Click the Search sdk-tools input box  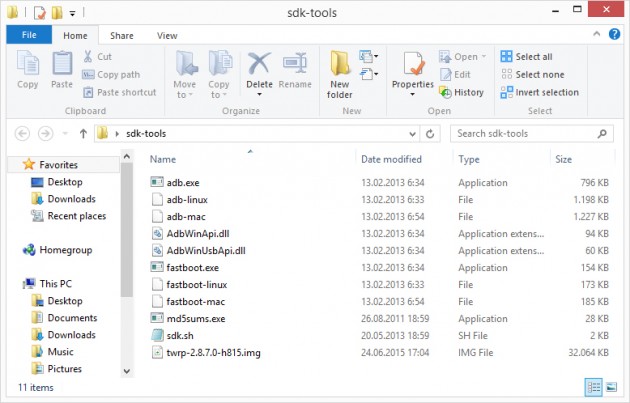point(525,133)
